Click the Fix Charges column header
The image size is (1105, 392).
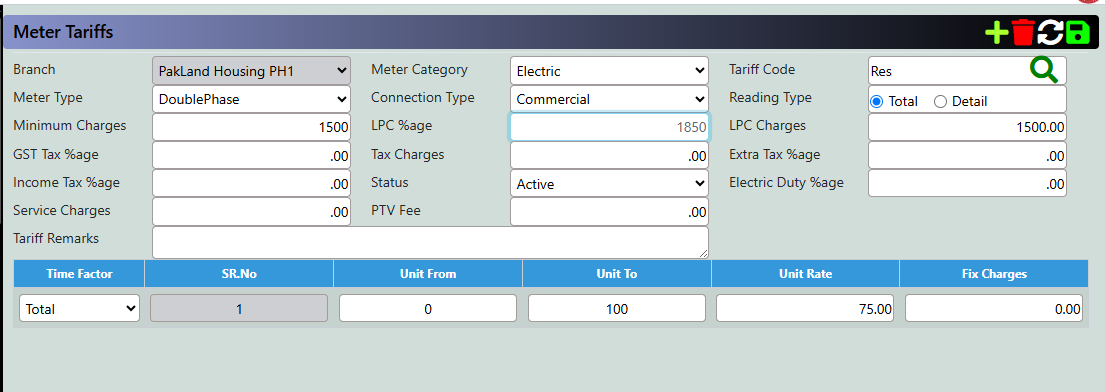[x=994, y=274]
